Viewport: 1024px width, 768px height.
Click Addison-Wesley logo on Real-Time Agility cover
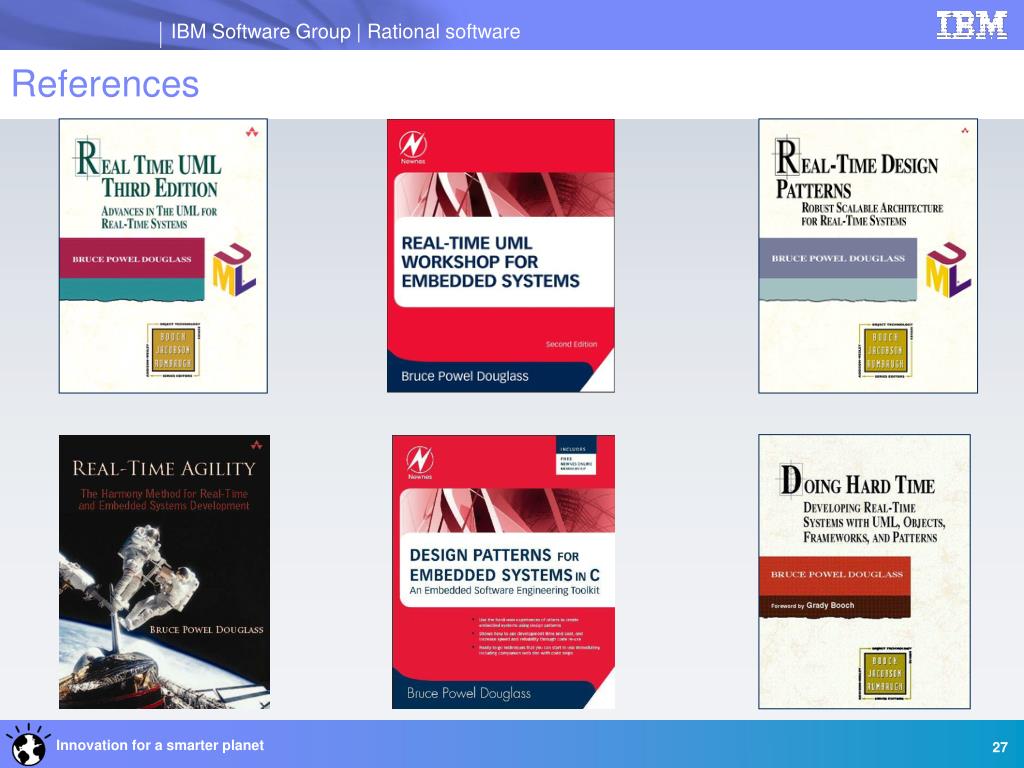[257, 445]
